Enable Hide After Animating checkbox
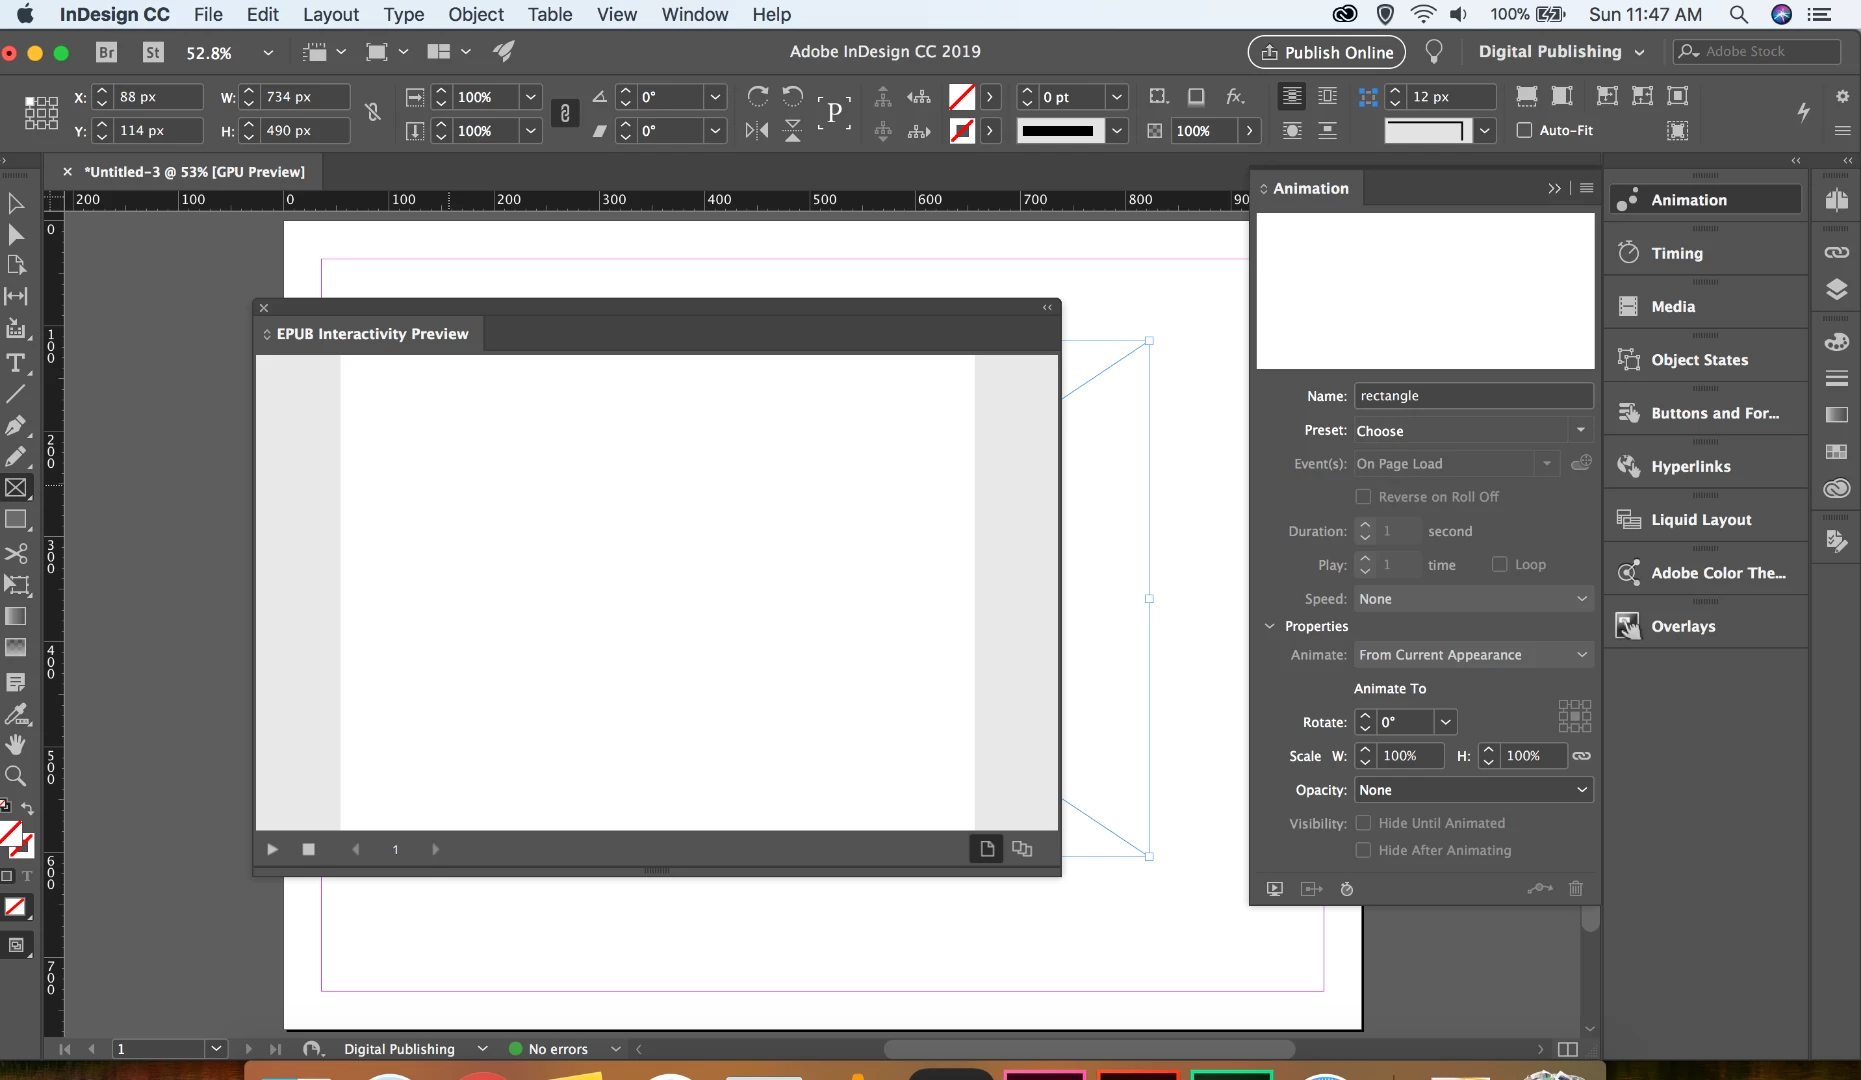1861x1080 pixels. (1363, 850)
